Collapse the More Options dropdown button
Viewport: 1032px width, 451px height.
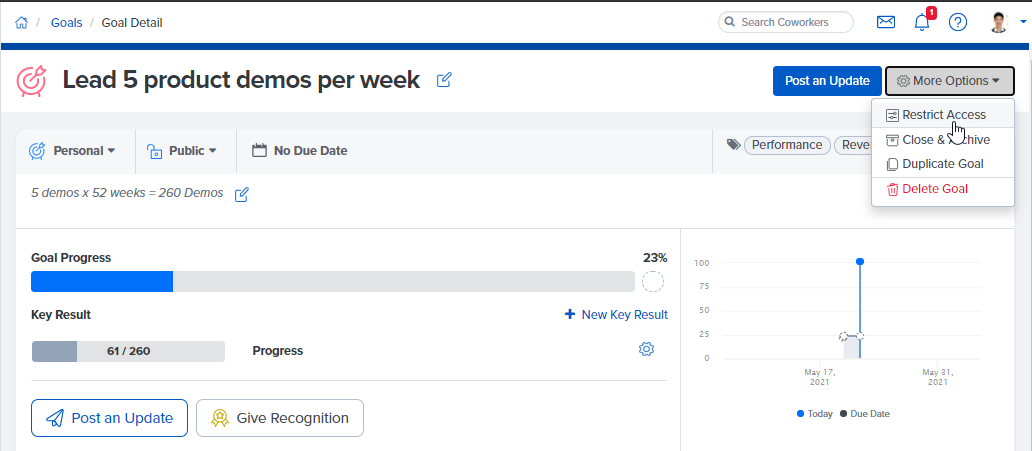click(x=949, y=81)
